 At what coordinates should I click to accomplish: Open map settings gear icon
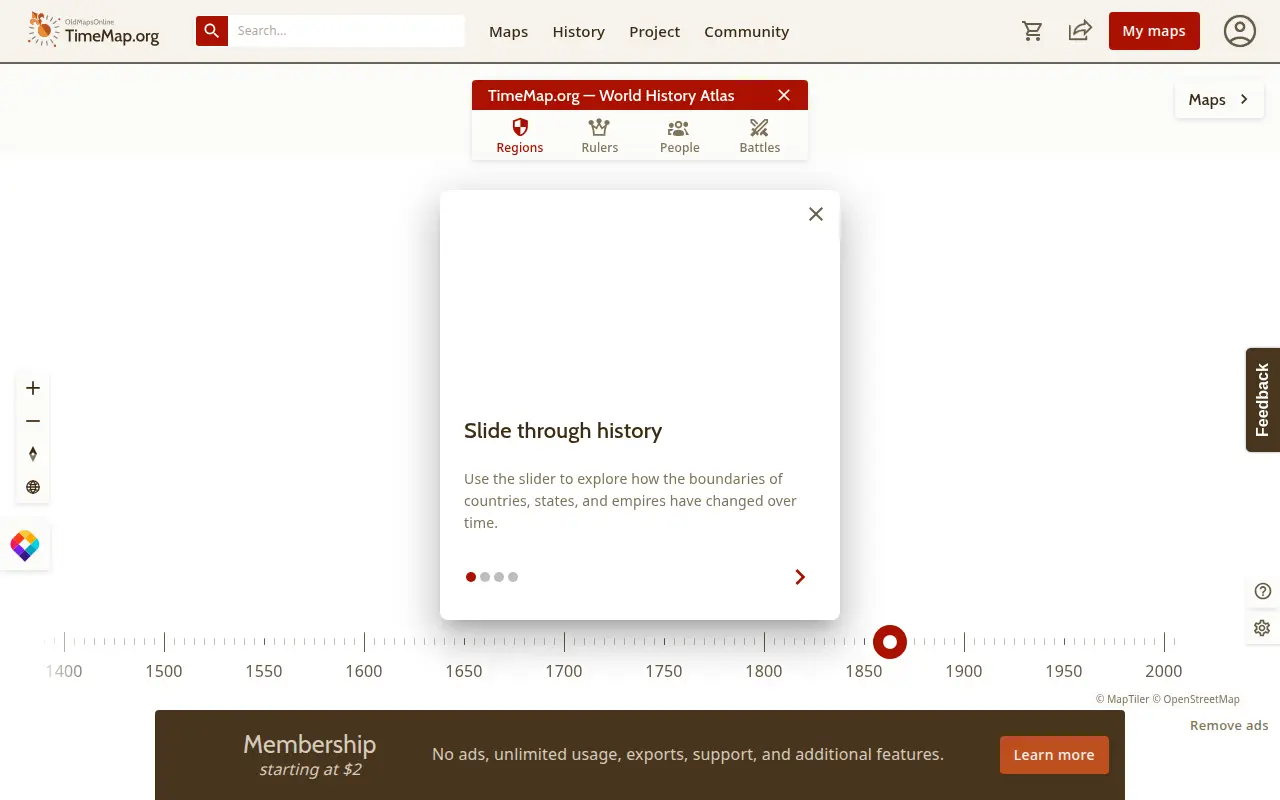tap(1263, 628)
